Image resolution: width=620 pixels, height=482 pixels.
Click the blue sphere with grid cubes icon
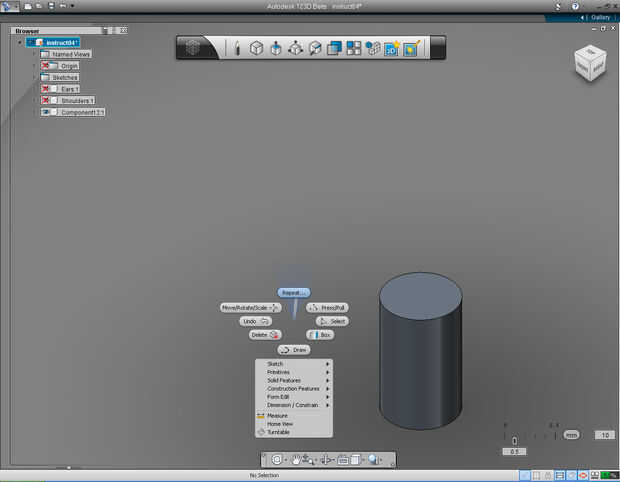pos(372,48)
